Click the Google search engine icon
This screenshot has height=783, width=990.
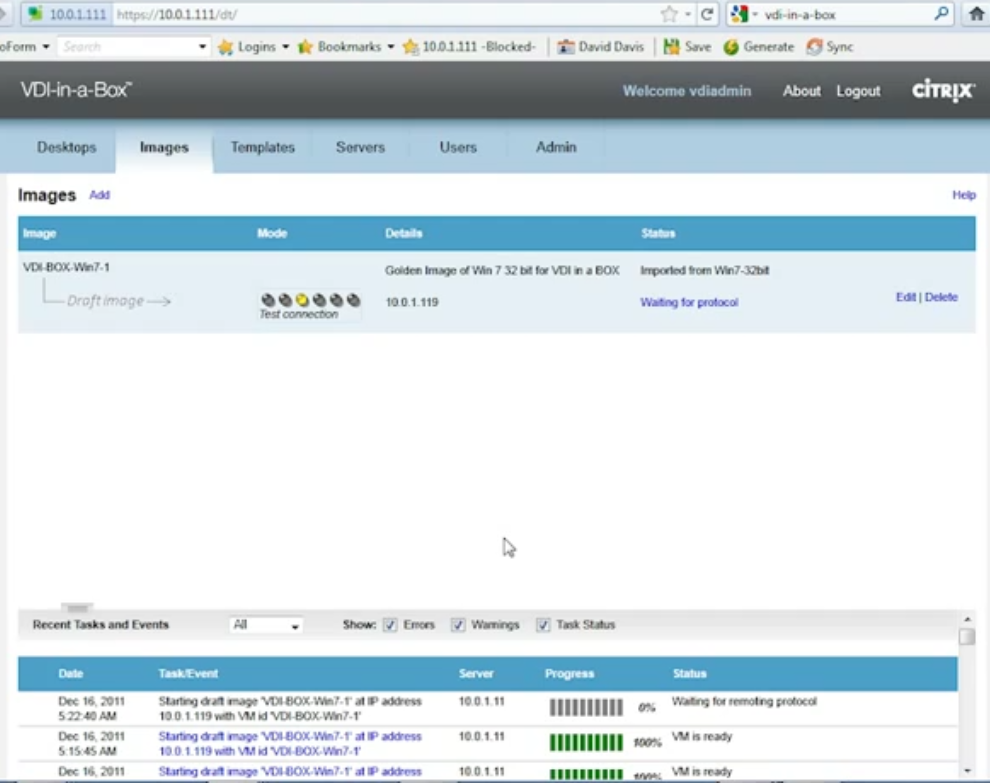point(739,14)
